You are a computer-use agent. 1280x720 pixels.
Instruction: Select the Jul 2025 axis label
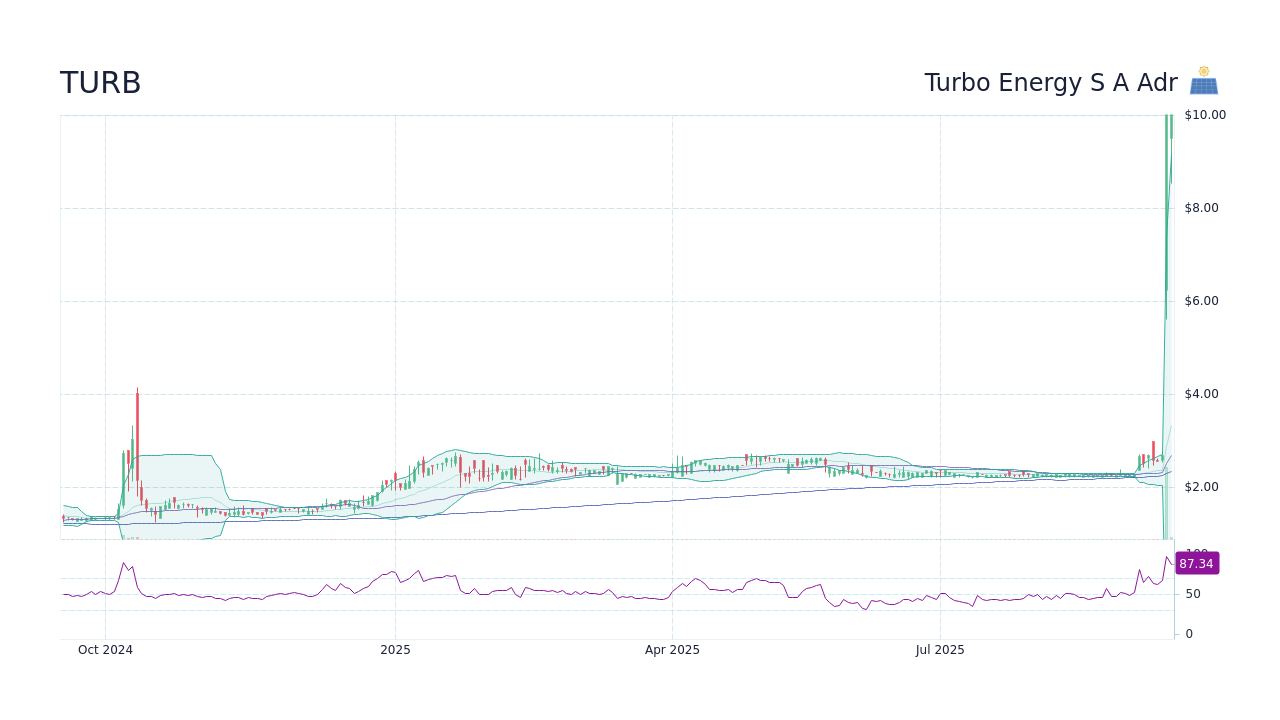click(x=940, y=649)
